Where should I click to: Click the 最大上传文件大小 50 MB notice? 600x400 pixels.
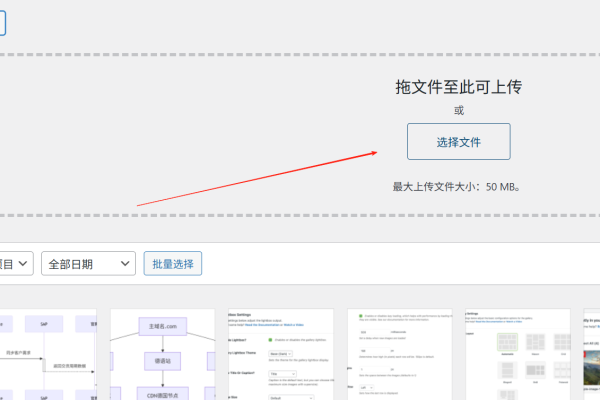(458, 187)
